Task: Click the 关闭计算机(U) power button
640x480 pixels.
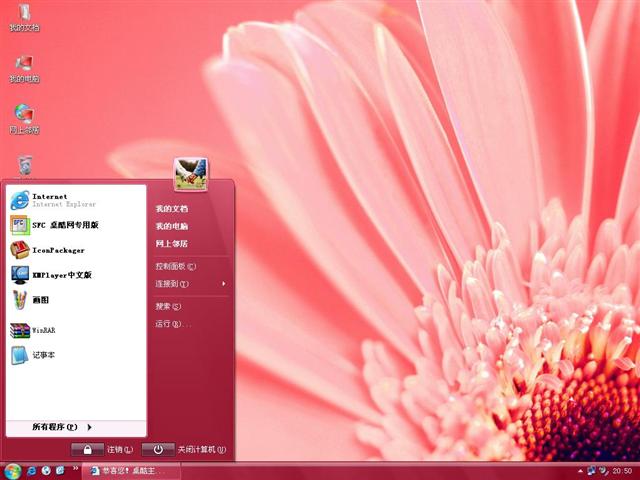Action: point(158,449)
